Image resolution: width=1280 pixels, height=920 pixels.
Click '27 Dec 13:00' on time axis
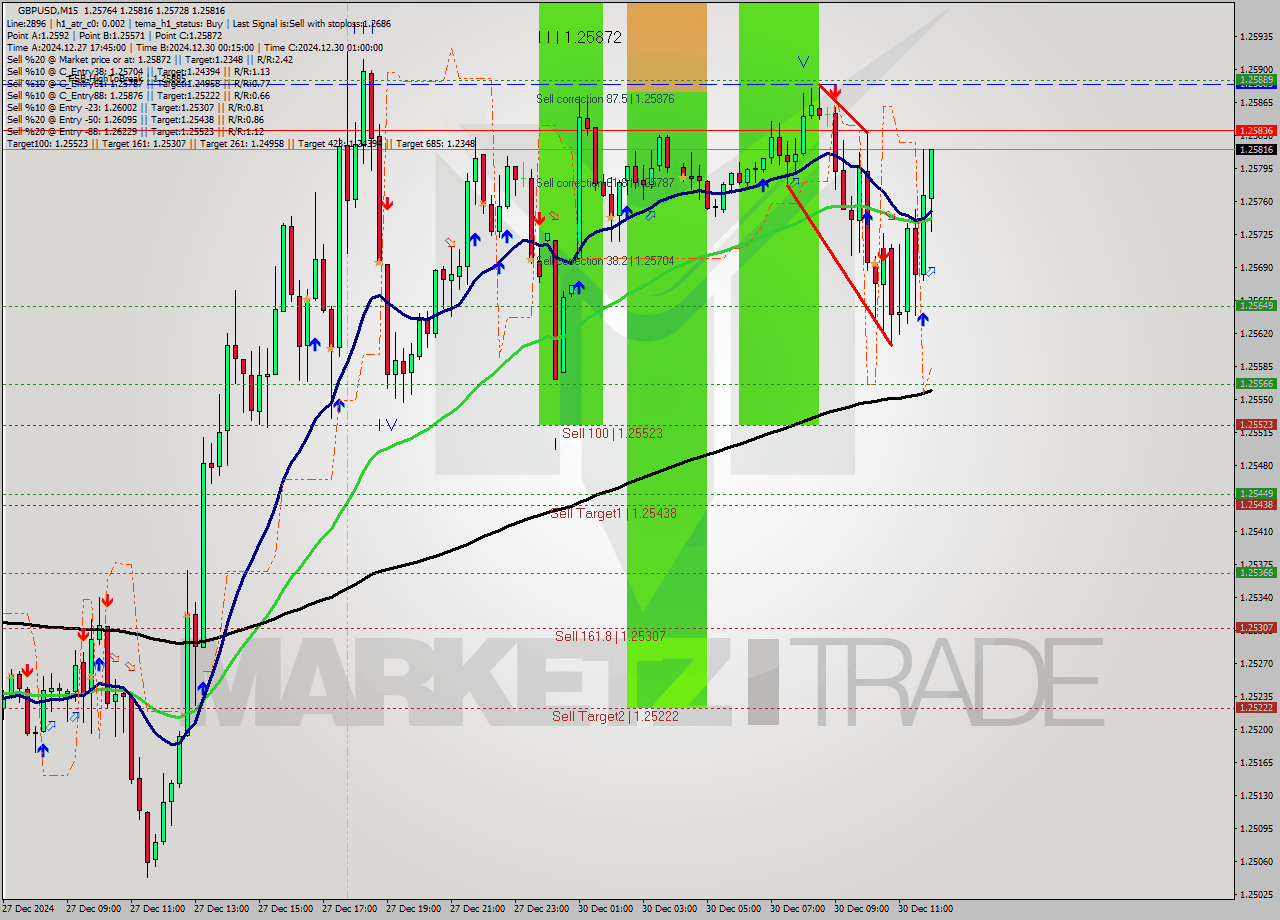221,909
